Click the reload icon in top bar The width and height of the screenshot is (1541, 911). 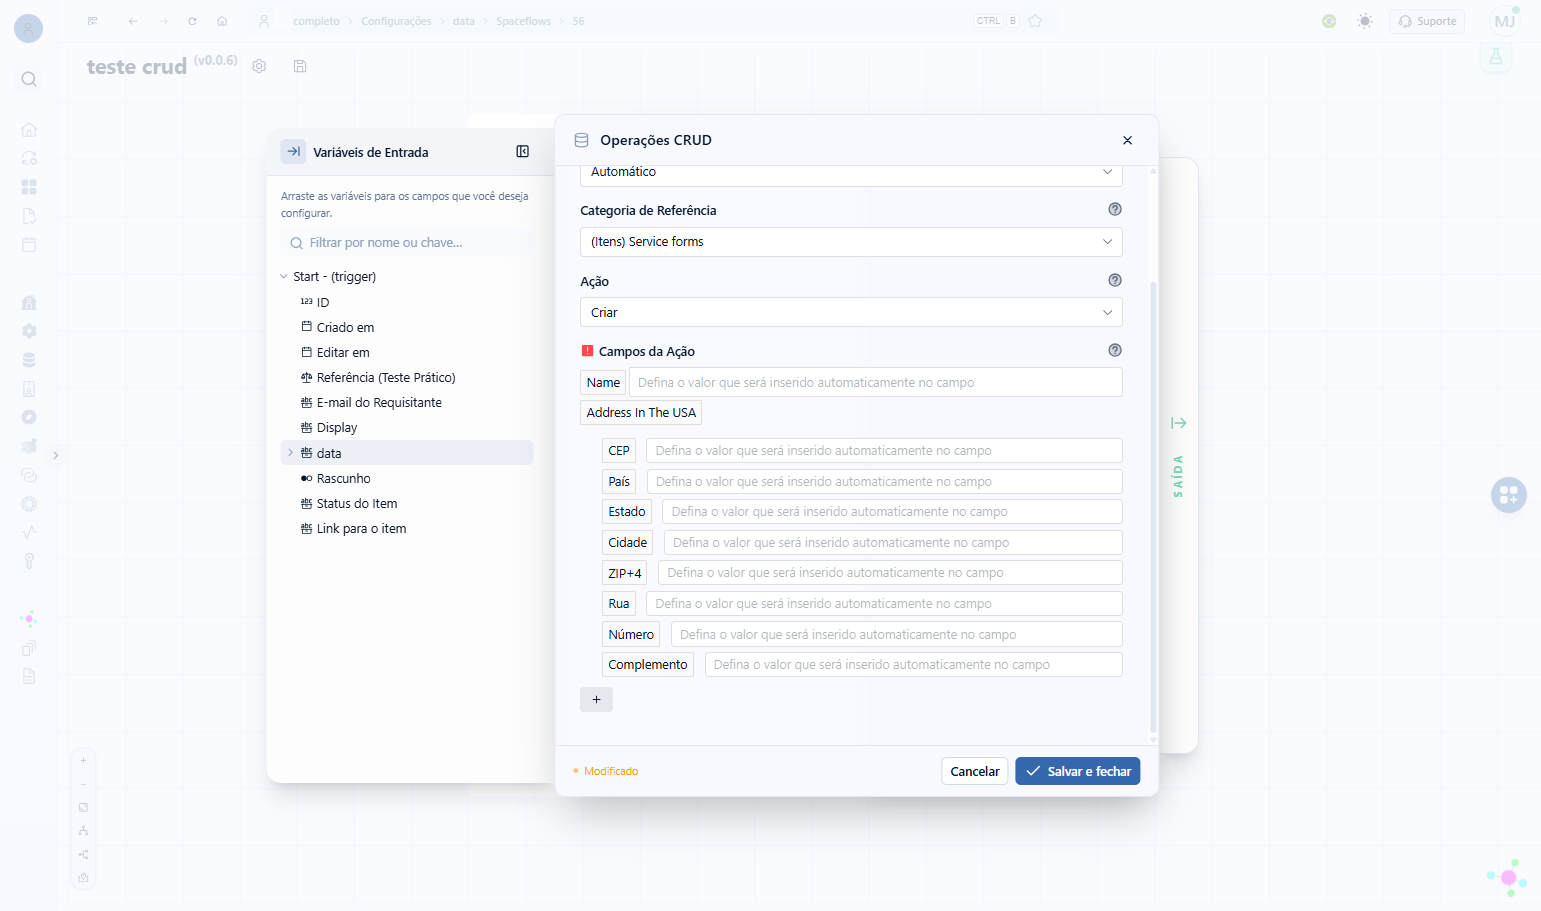click(x=192, y=21)
